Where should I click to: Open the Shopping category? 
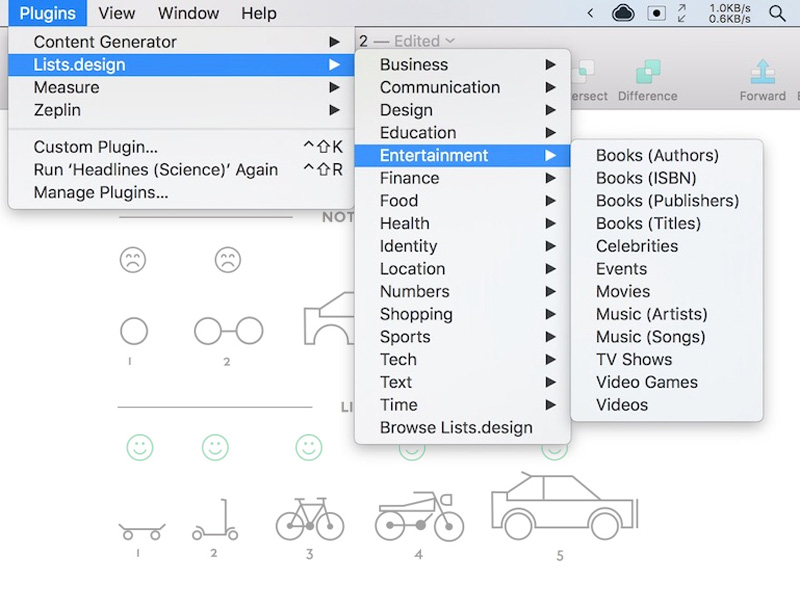tap(462, 314)
